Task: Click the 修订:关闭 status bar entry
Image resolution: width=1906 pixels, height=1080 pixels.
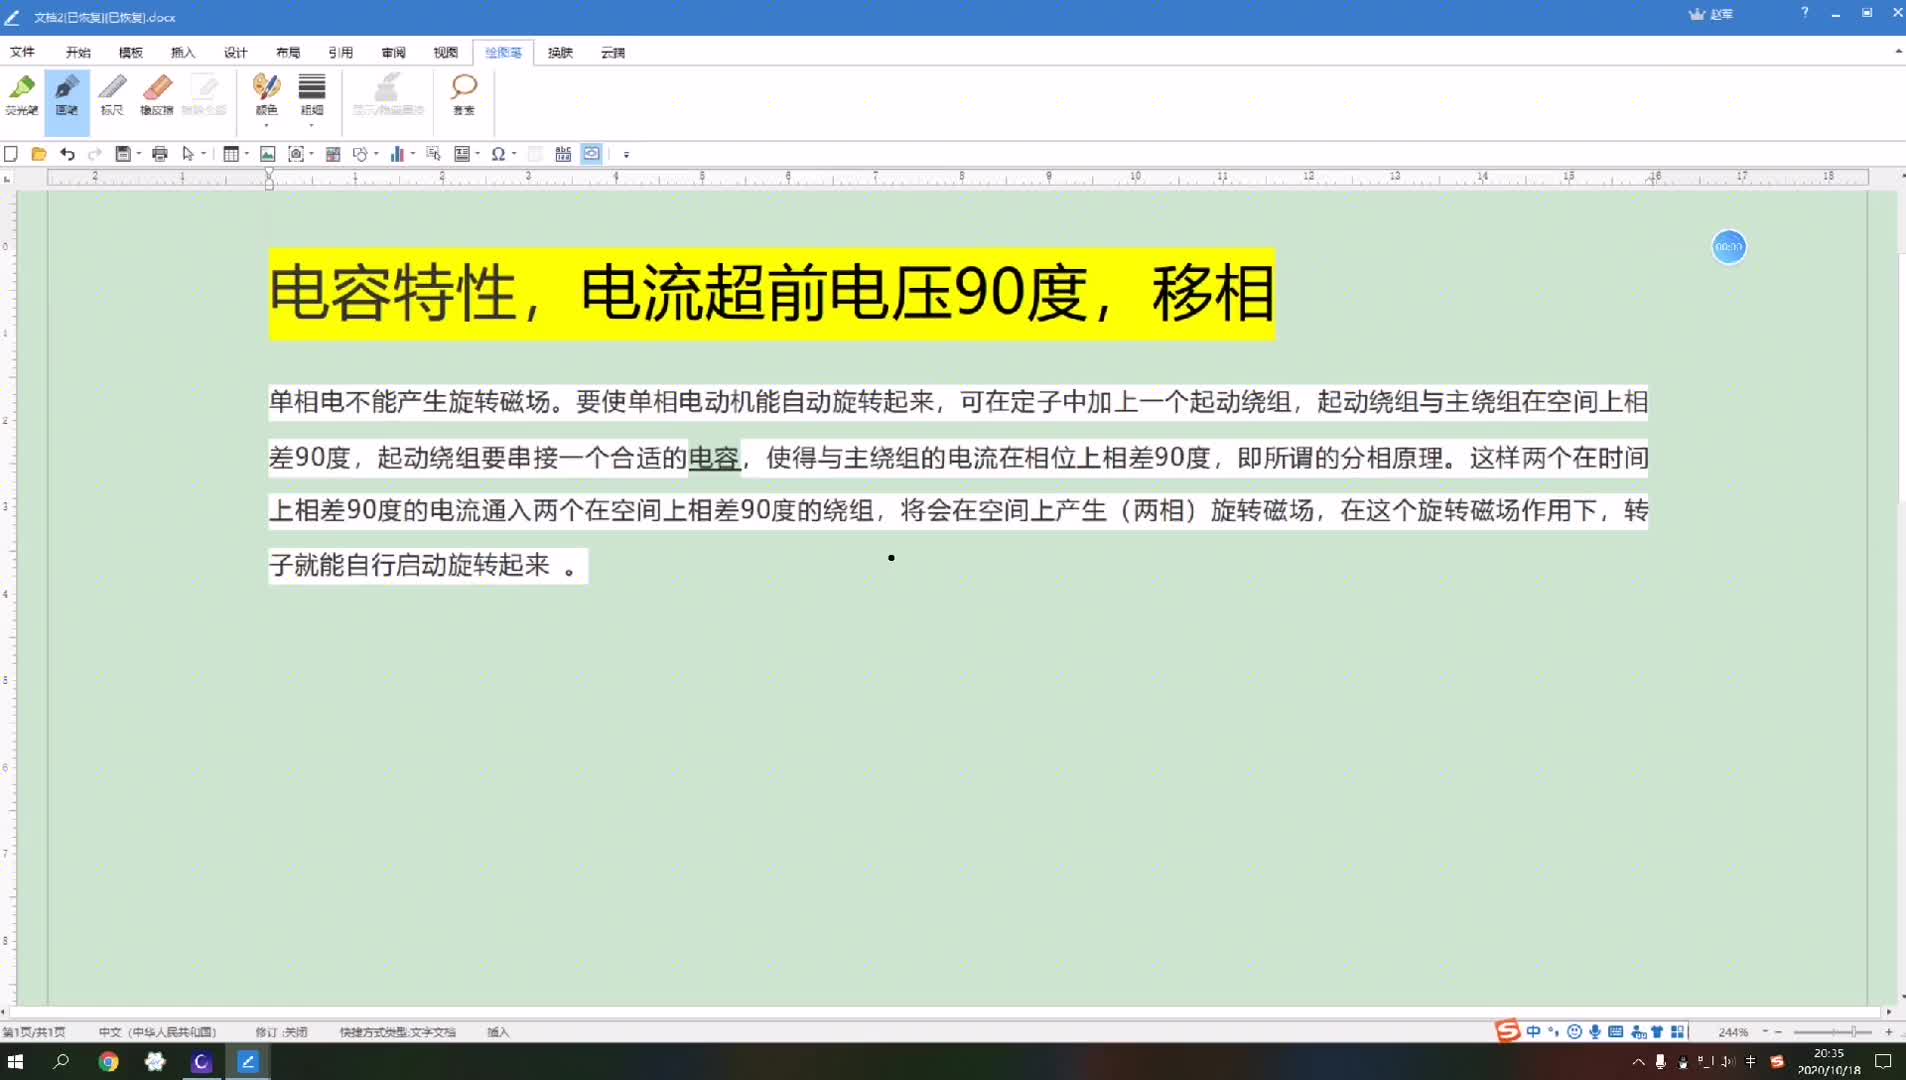Action: tap(281, 1032)
